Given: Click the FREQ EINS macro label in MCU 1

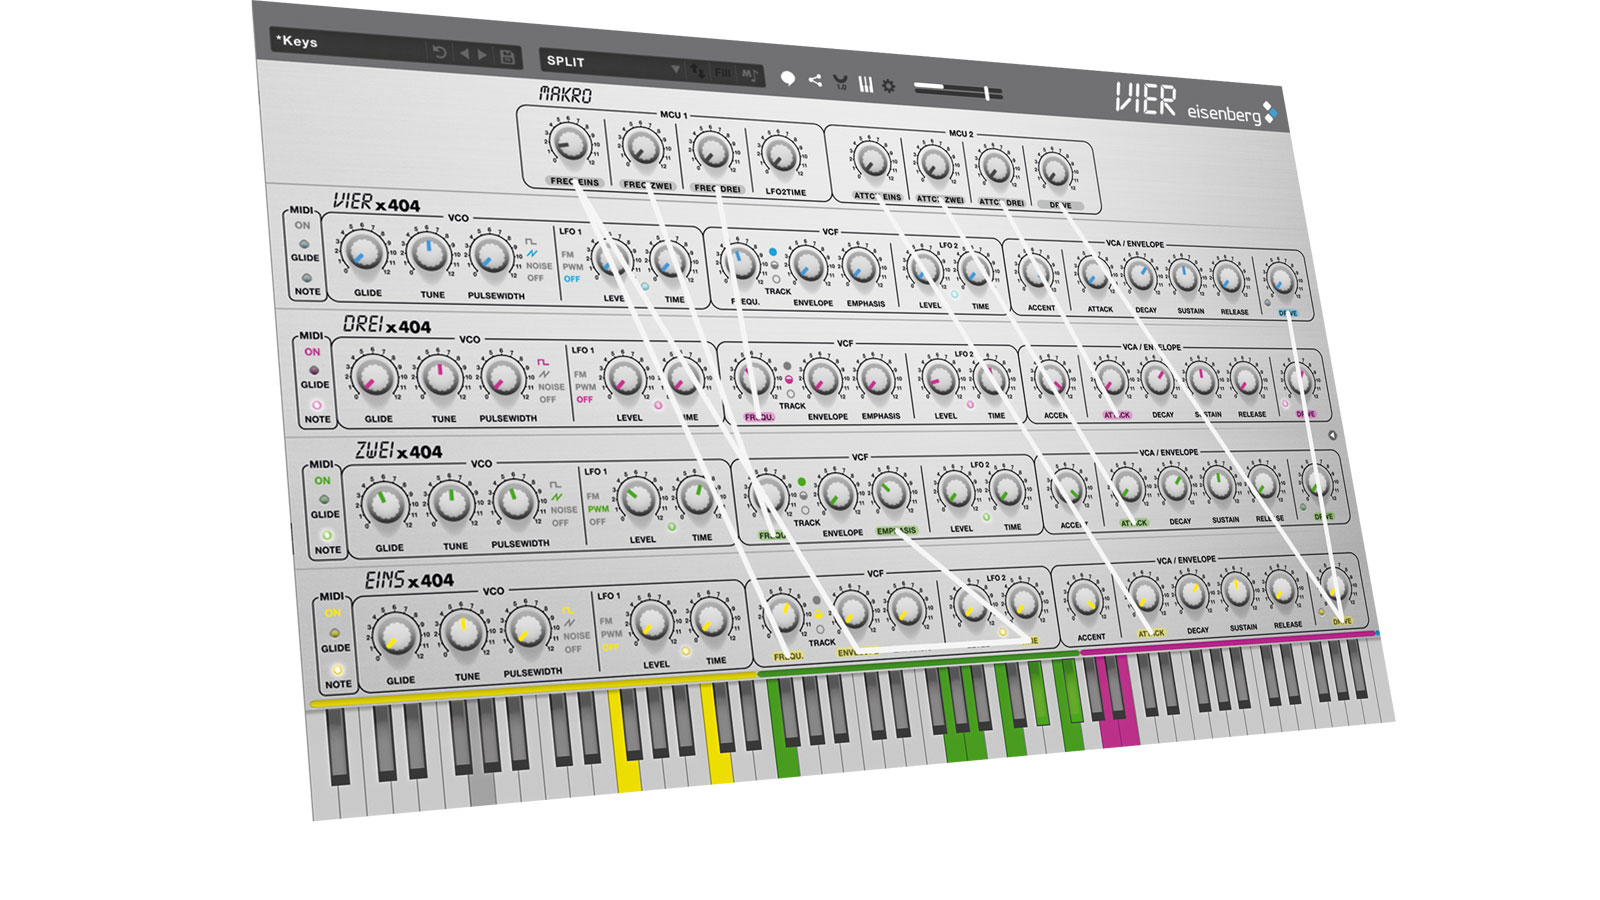Looking at the screenshot, I should [575, 182].
